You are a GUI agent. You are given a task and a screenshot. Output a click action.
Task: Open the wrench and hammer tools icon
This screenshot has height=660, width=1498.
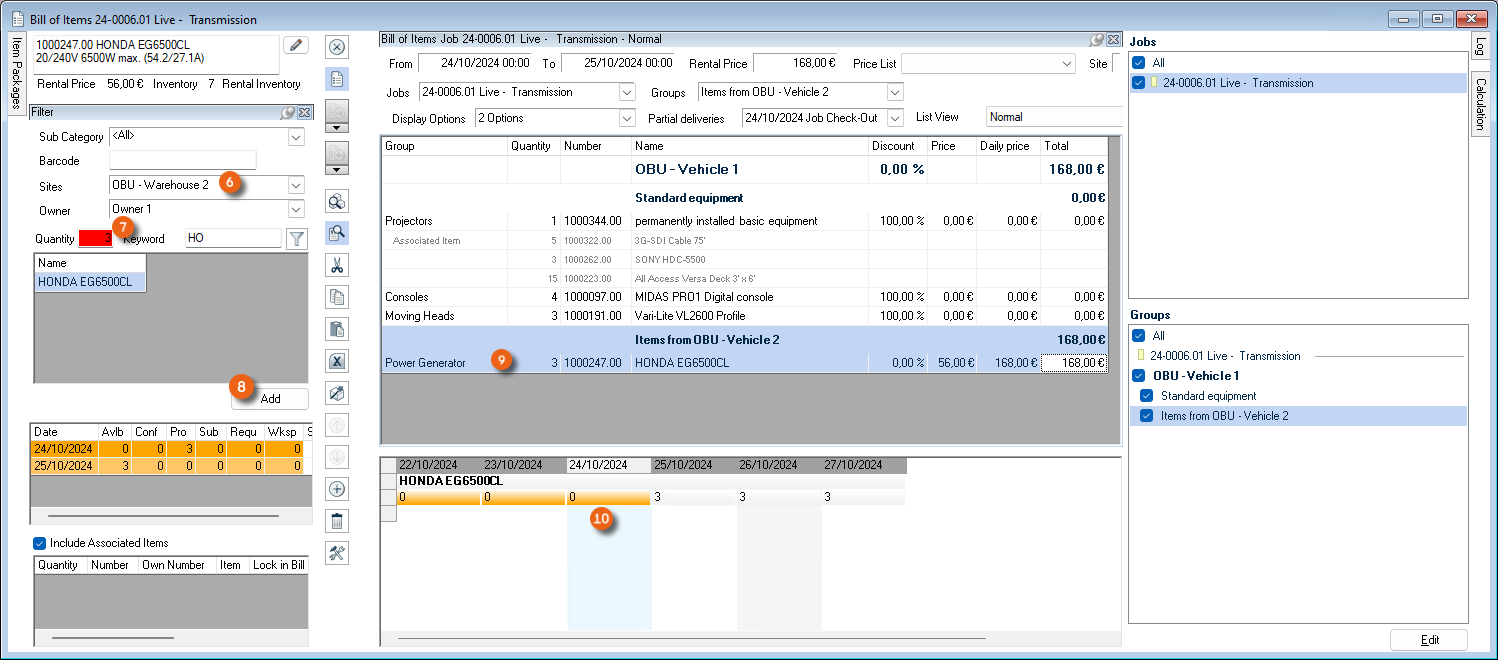tap(337, 553)
